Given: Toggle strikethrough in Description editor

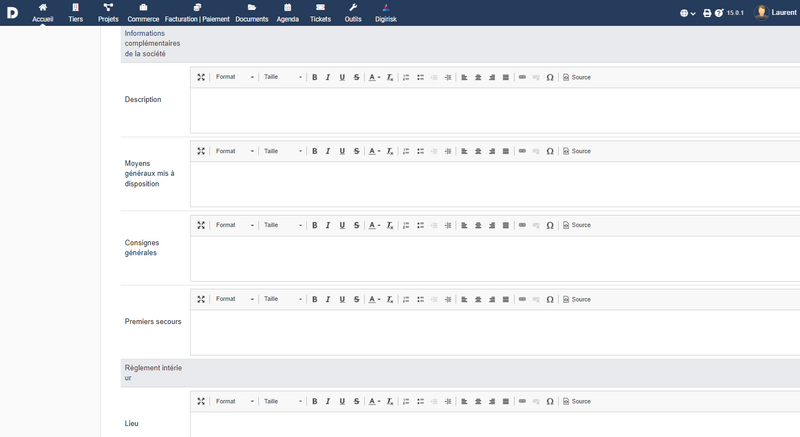Looking at the screenshot, I should point(357,77).
